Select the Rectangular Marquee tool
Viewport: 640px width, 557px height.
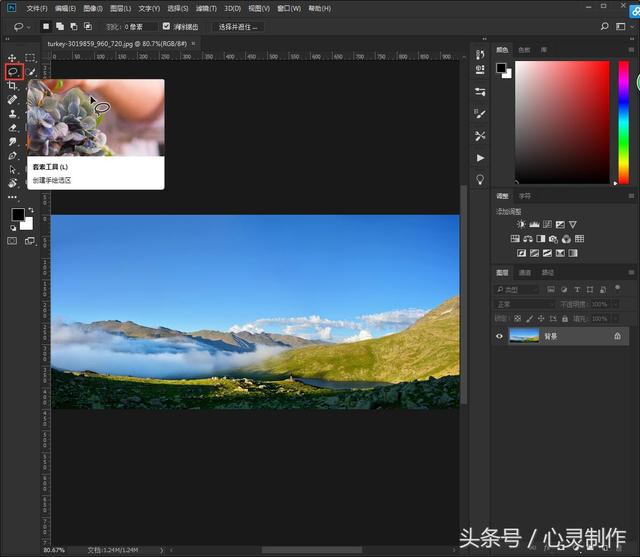30,58
